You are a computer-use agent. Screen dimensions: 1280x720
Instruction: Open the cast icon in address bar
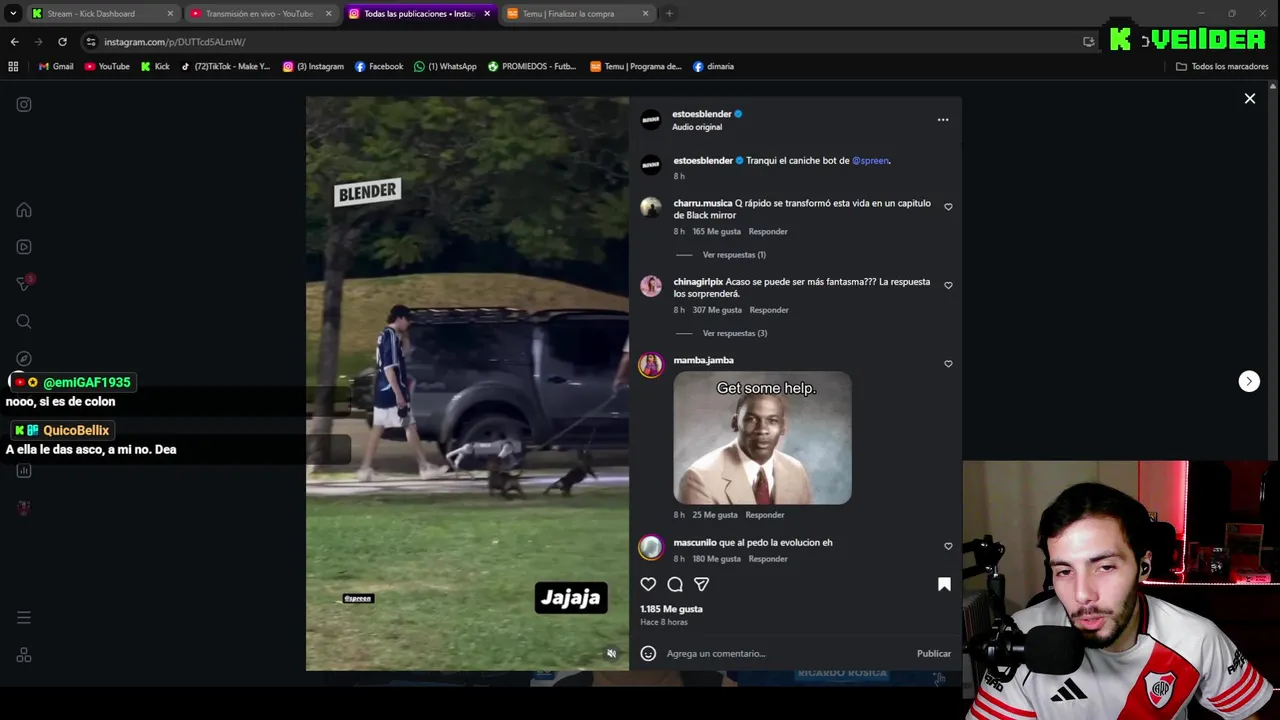(1089, 42)
